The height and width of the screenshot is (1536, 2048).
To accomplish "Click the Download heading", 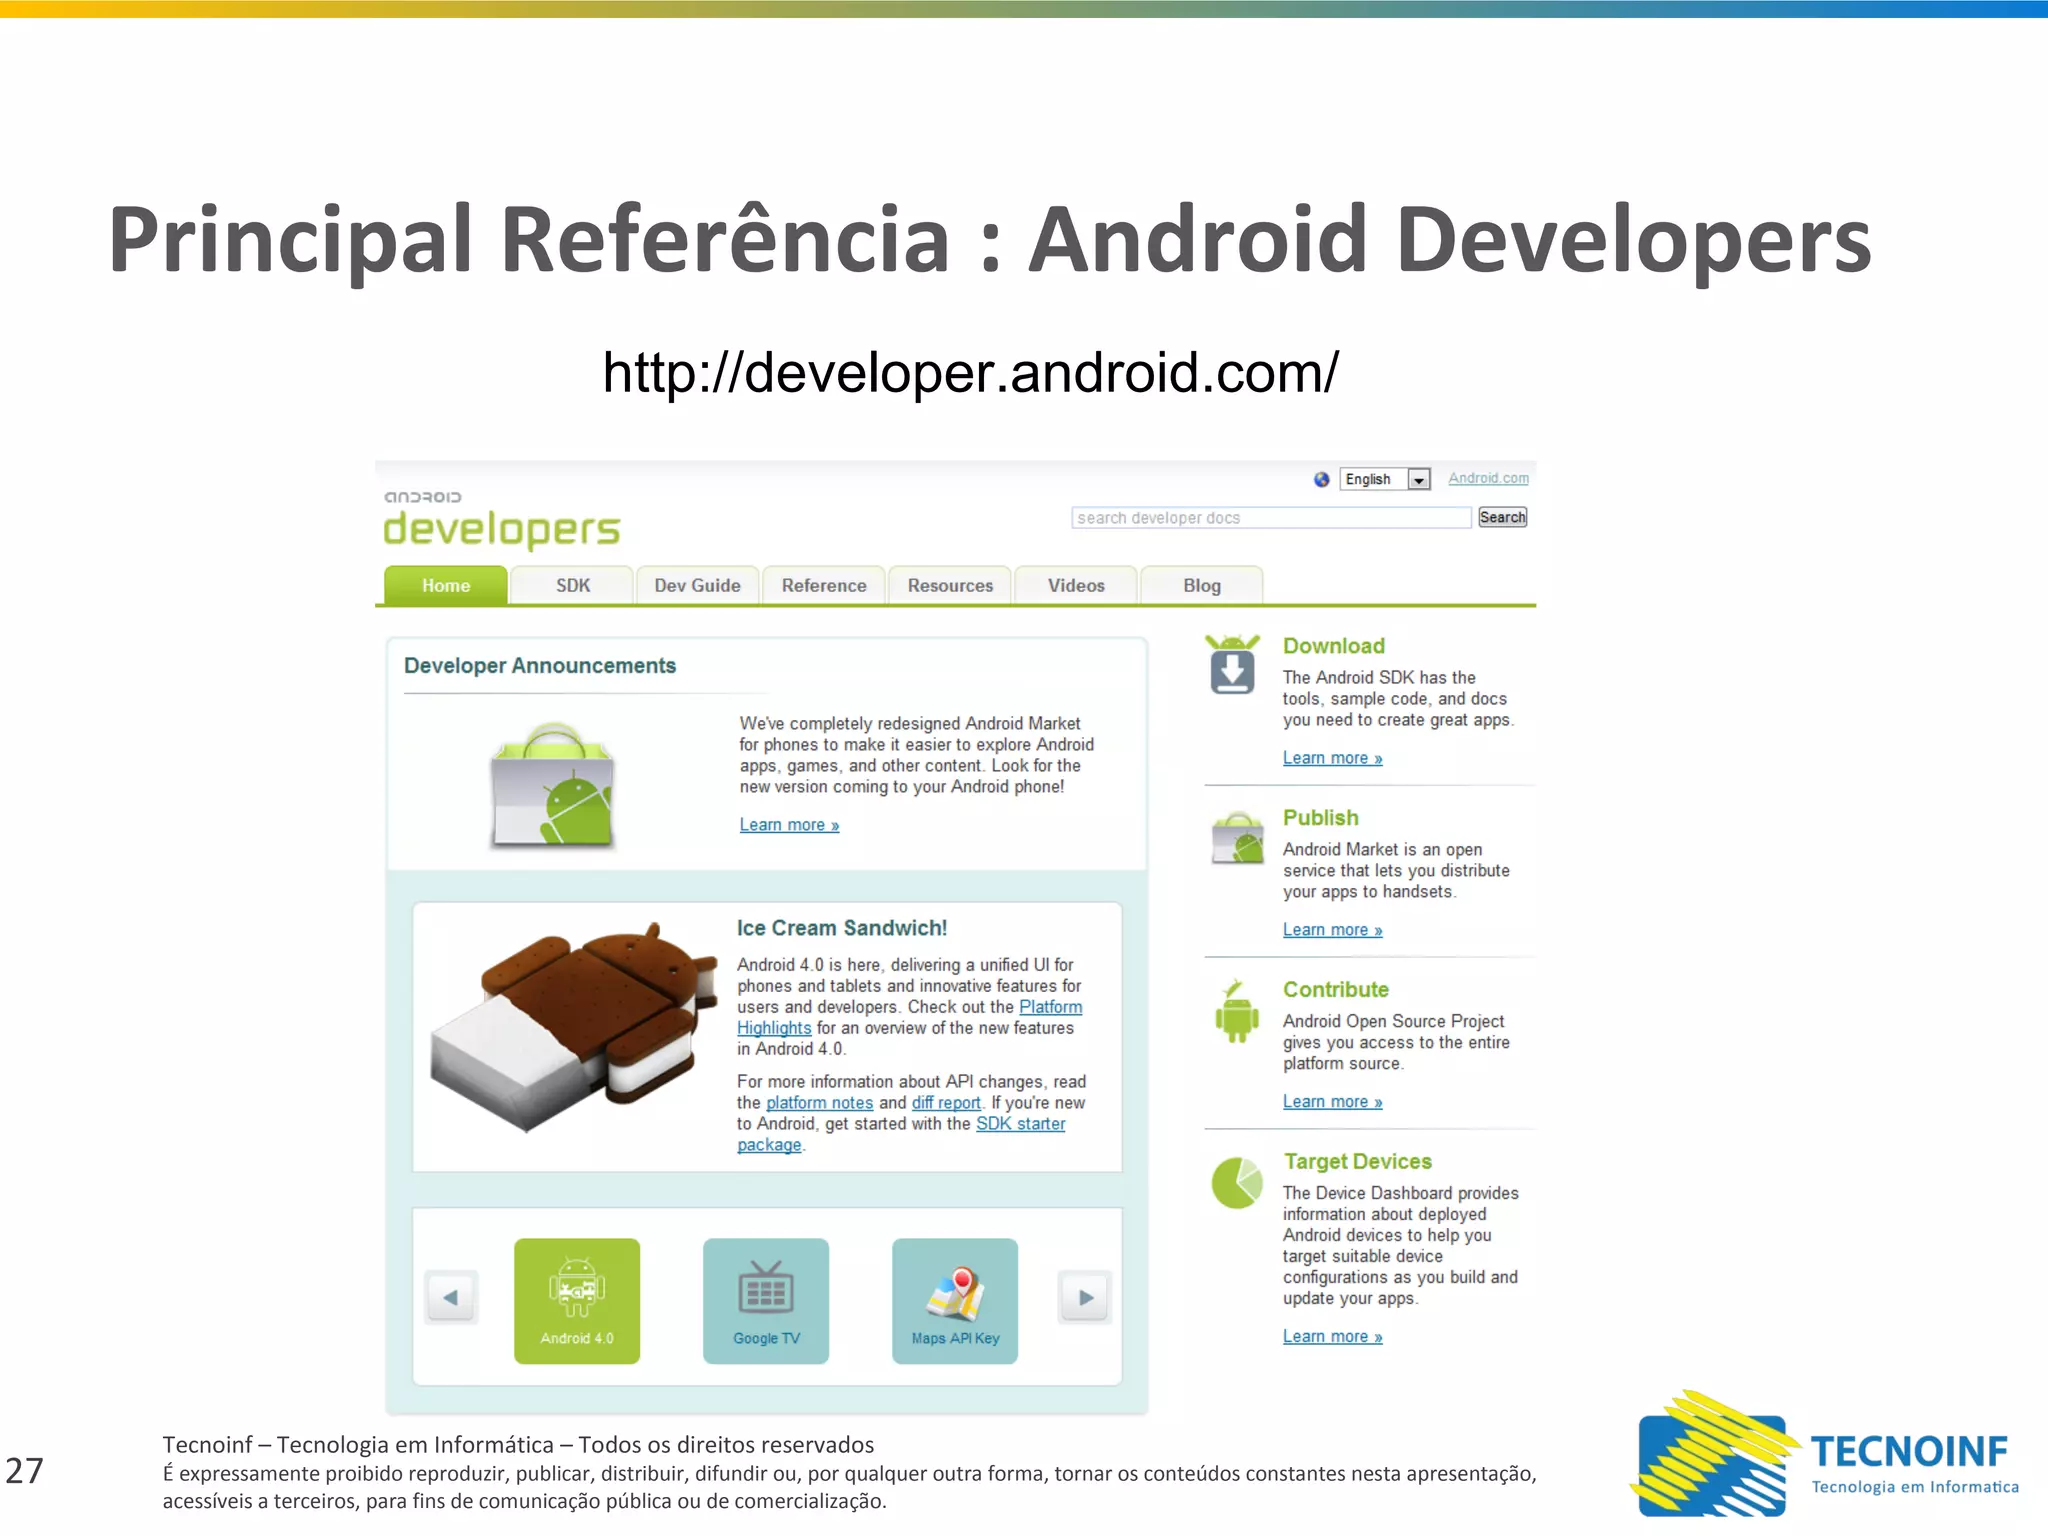I will coord(1334,646).
